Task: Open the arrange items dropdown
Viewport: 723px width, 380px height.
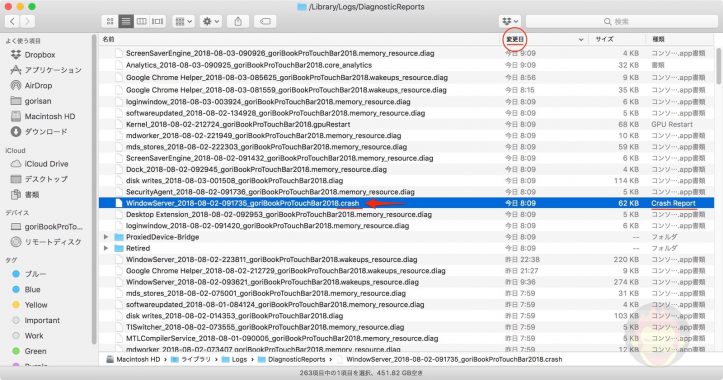Action: [x=184, y=21]
